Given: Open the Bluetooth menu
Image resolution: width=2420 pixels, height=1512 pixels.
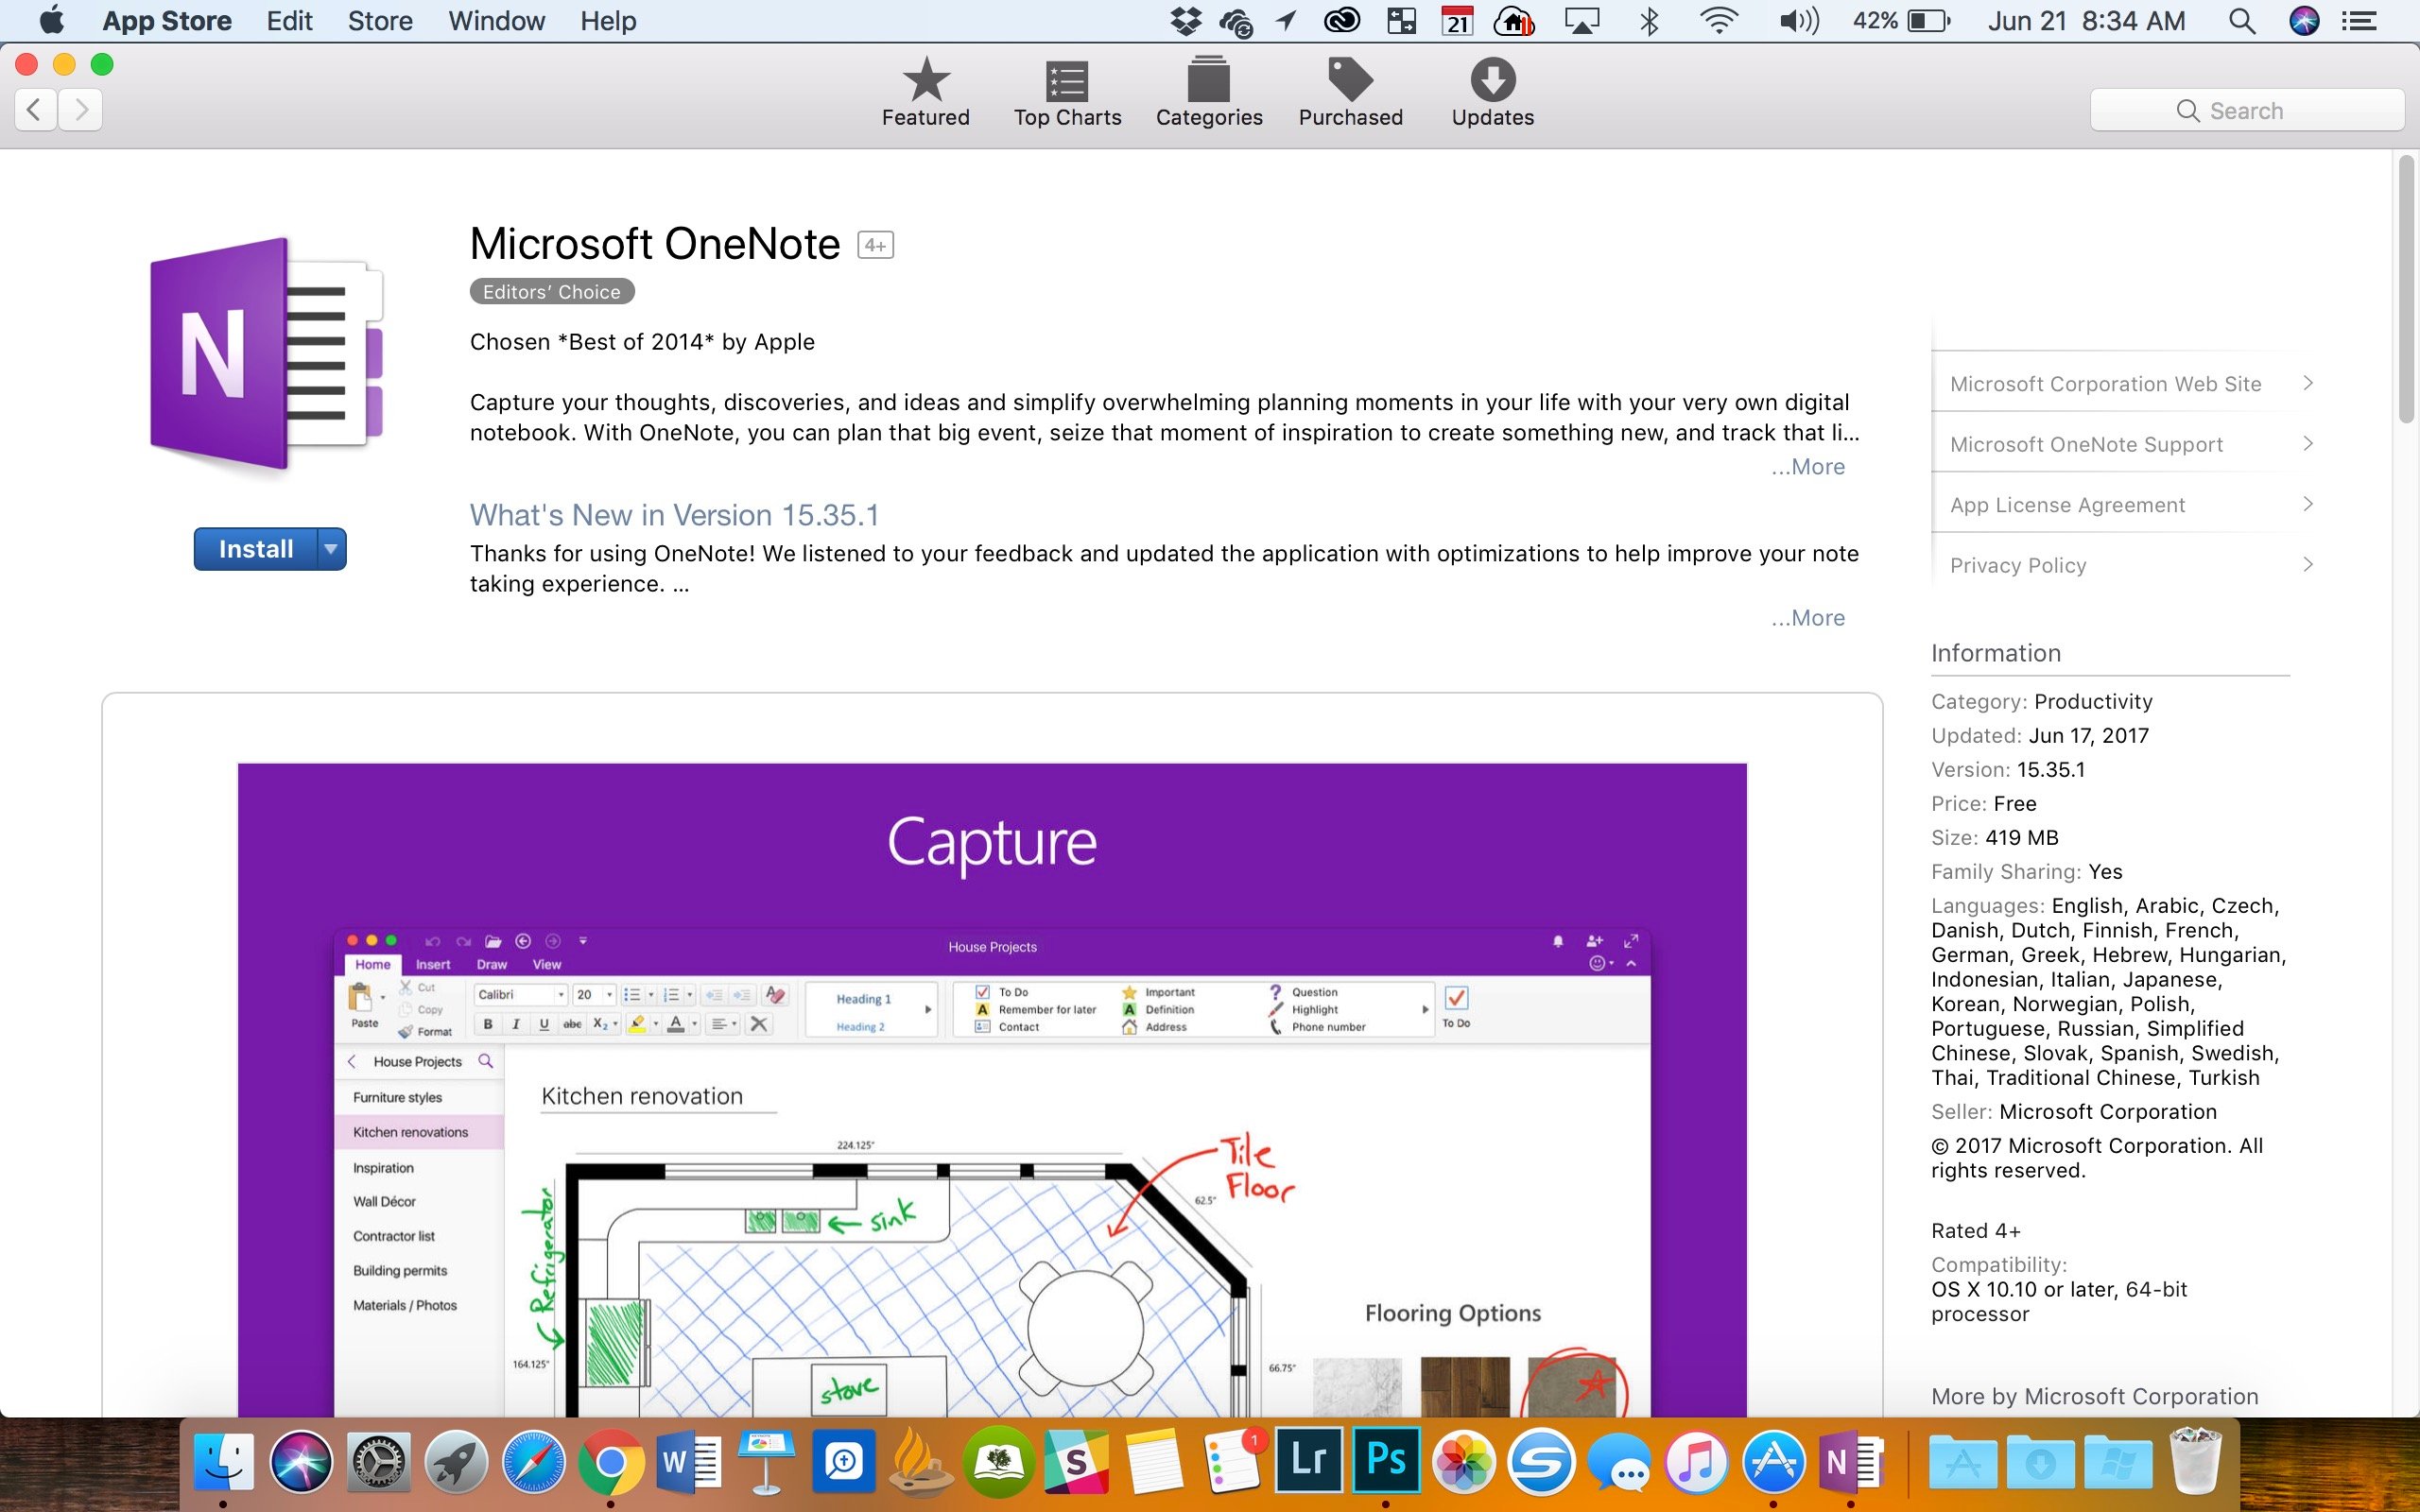Looking at the screenshot, I should [x=1649, y=21].
